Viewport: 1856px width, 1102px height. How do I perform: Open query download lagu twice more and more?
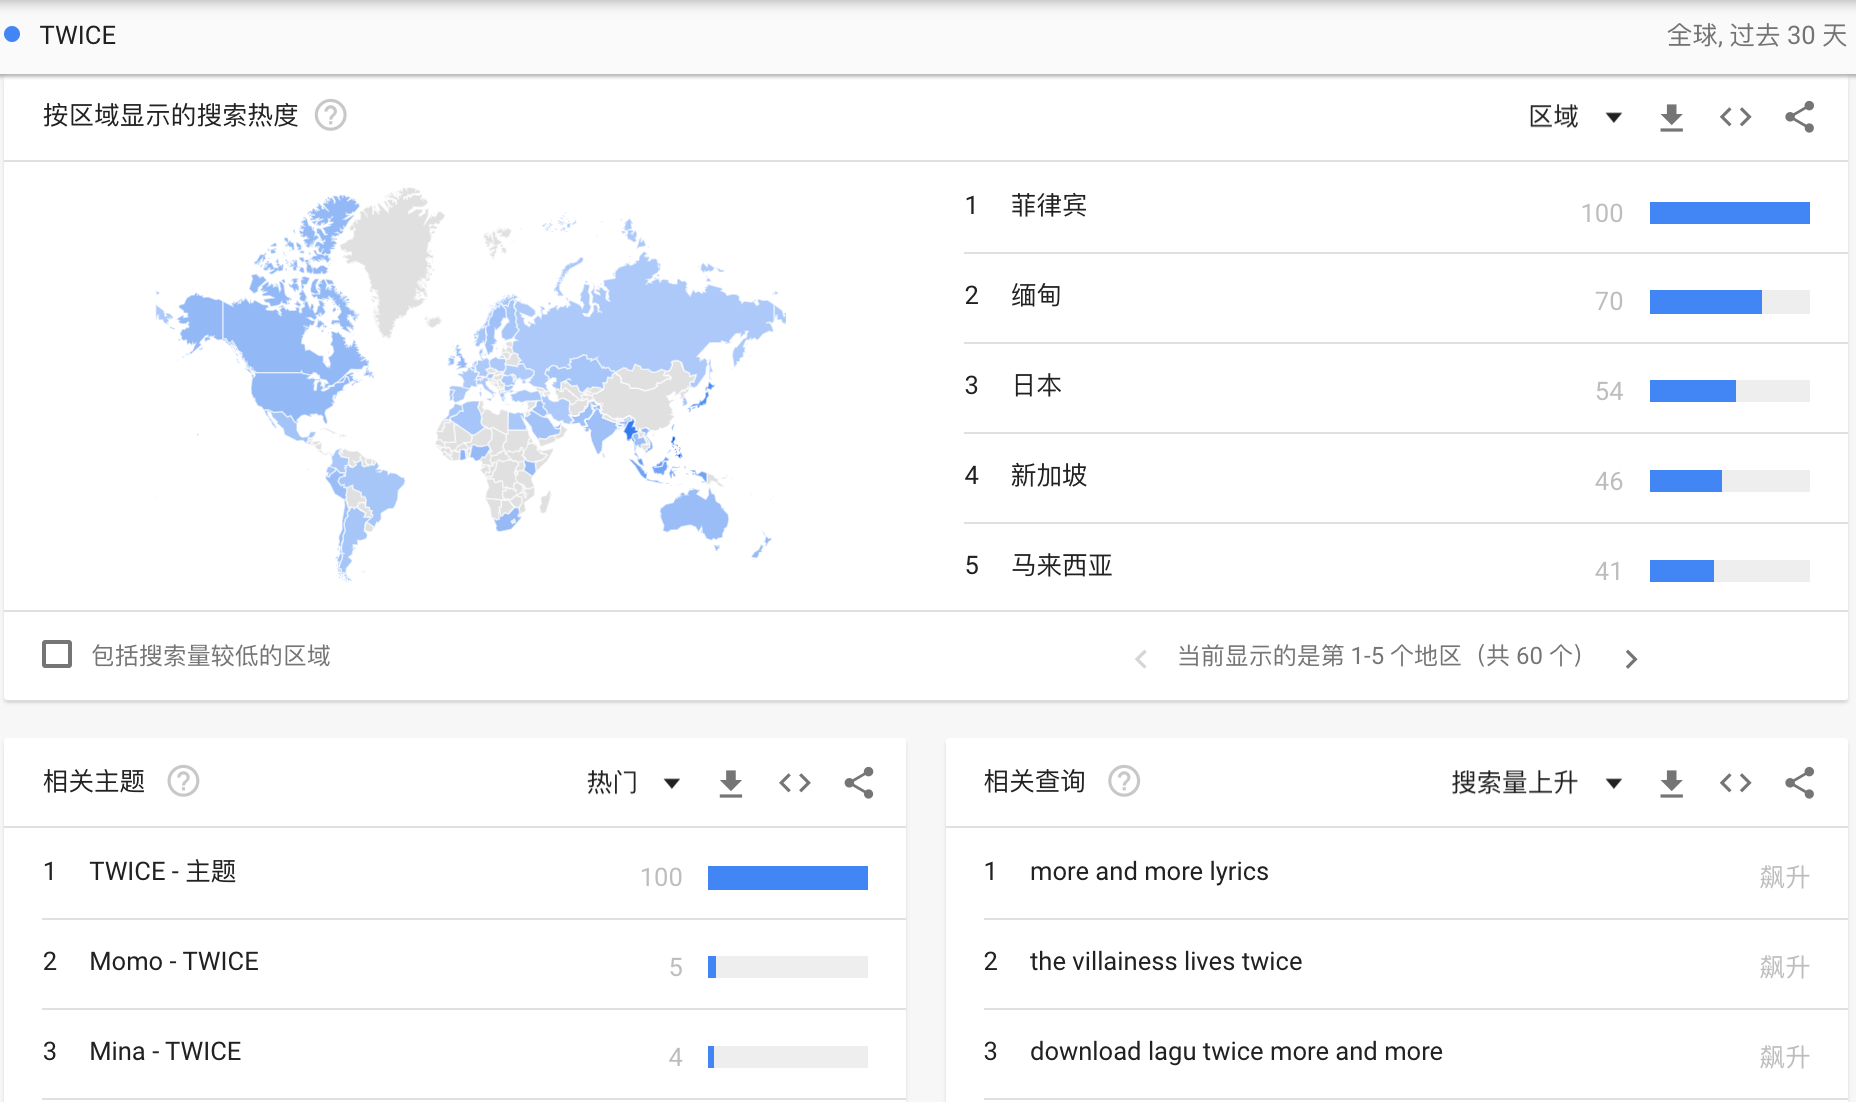coord(1236,1052)
